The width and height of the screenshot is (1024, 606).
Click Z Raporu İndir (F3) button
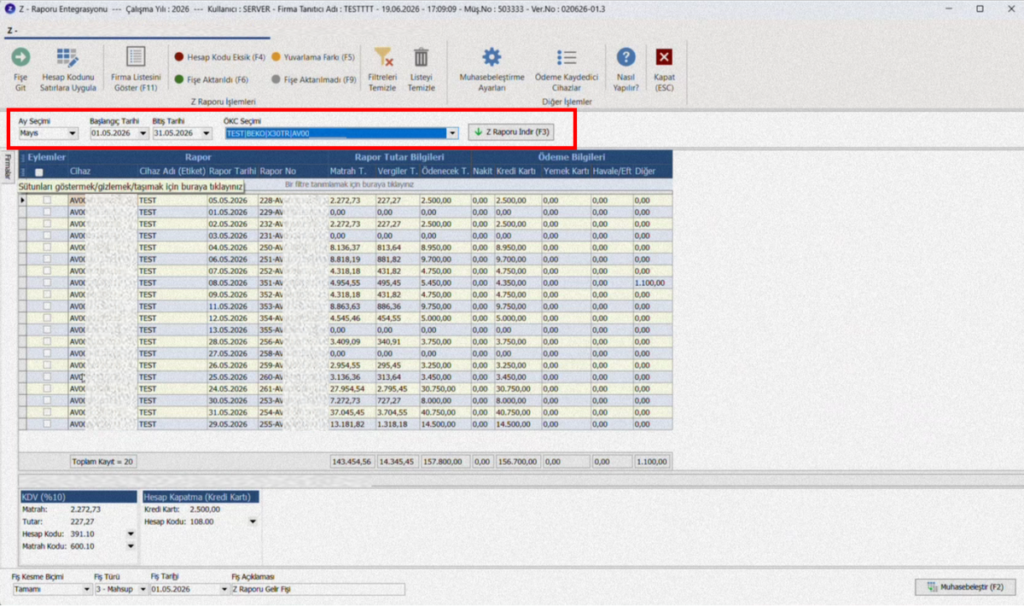tap(511, 132)
